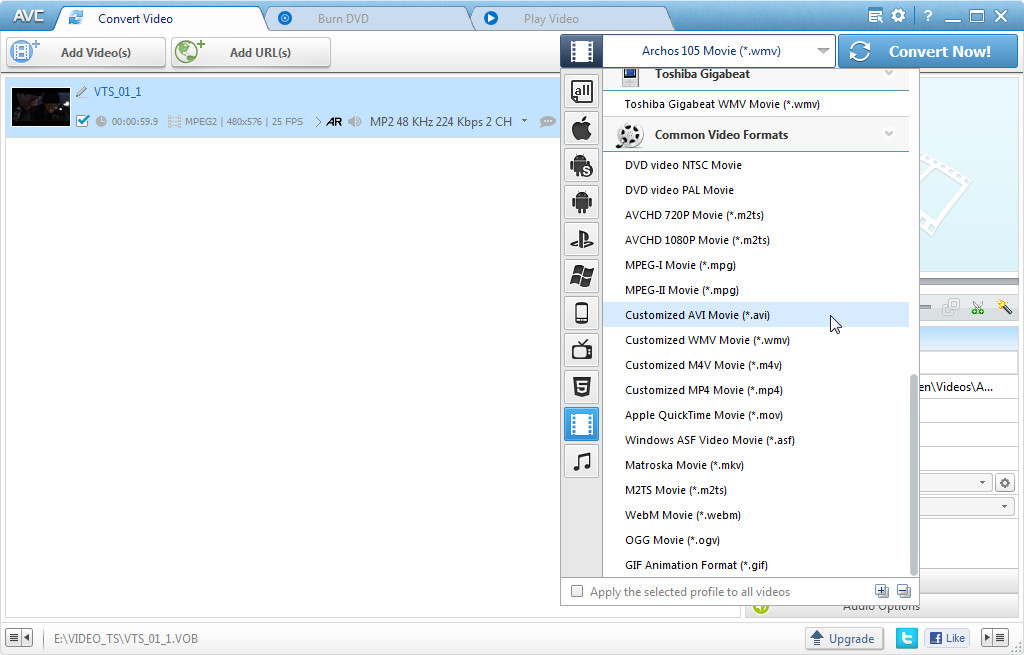
Task: Enable Apply the selected profile to all videos
Action: coord(577,592)
